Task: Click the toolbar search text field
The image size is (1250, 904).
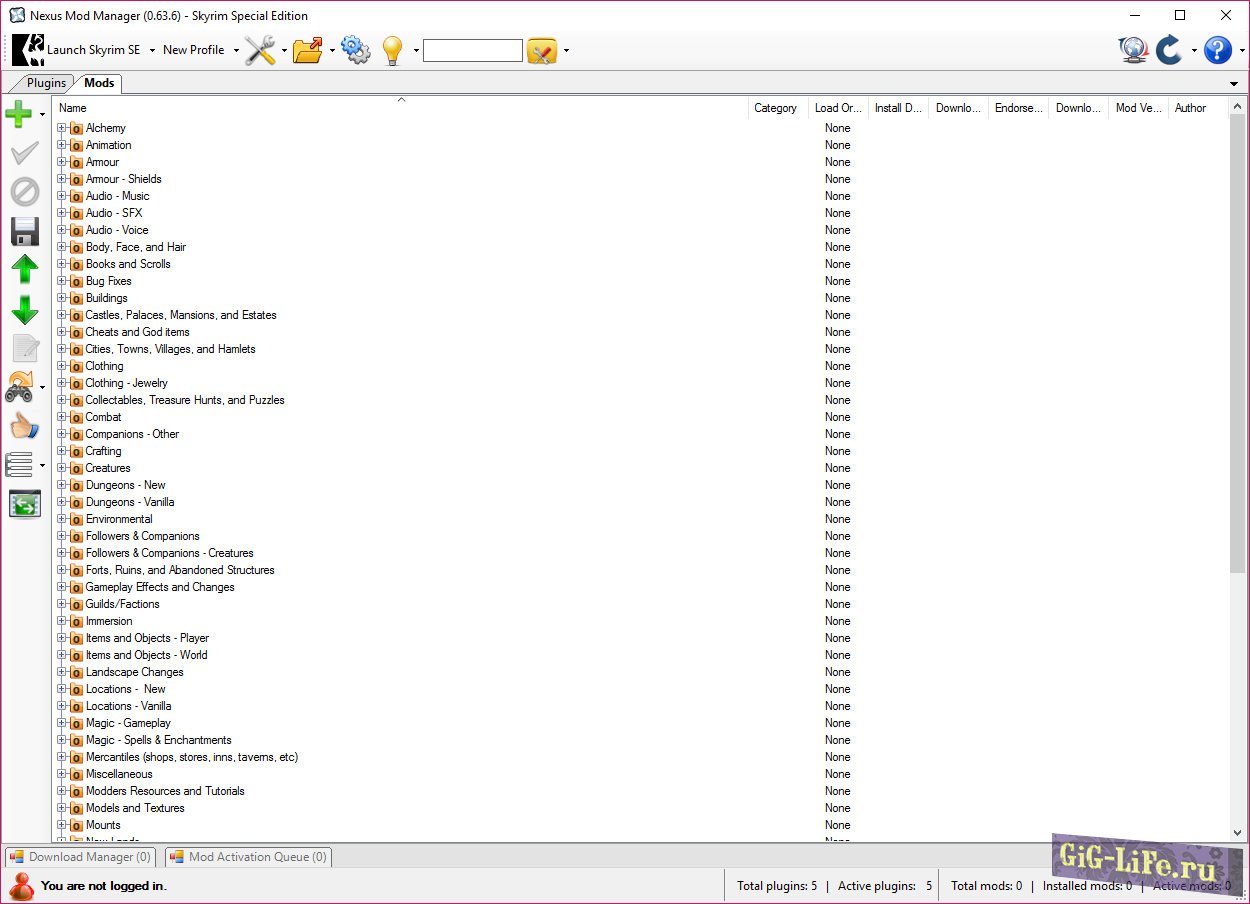Action: point(472,50)
